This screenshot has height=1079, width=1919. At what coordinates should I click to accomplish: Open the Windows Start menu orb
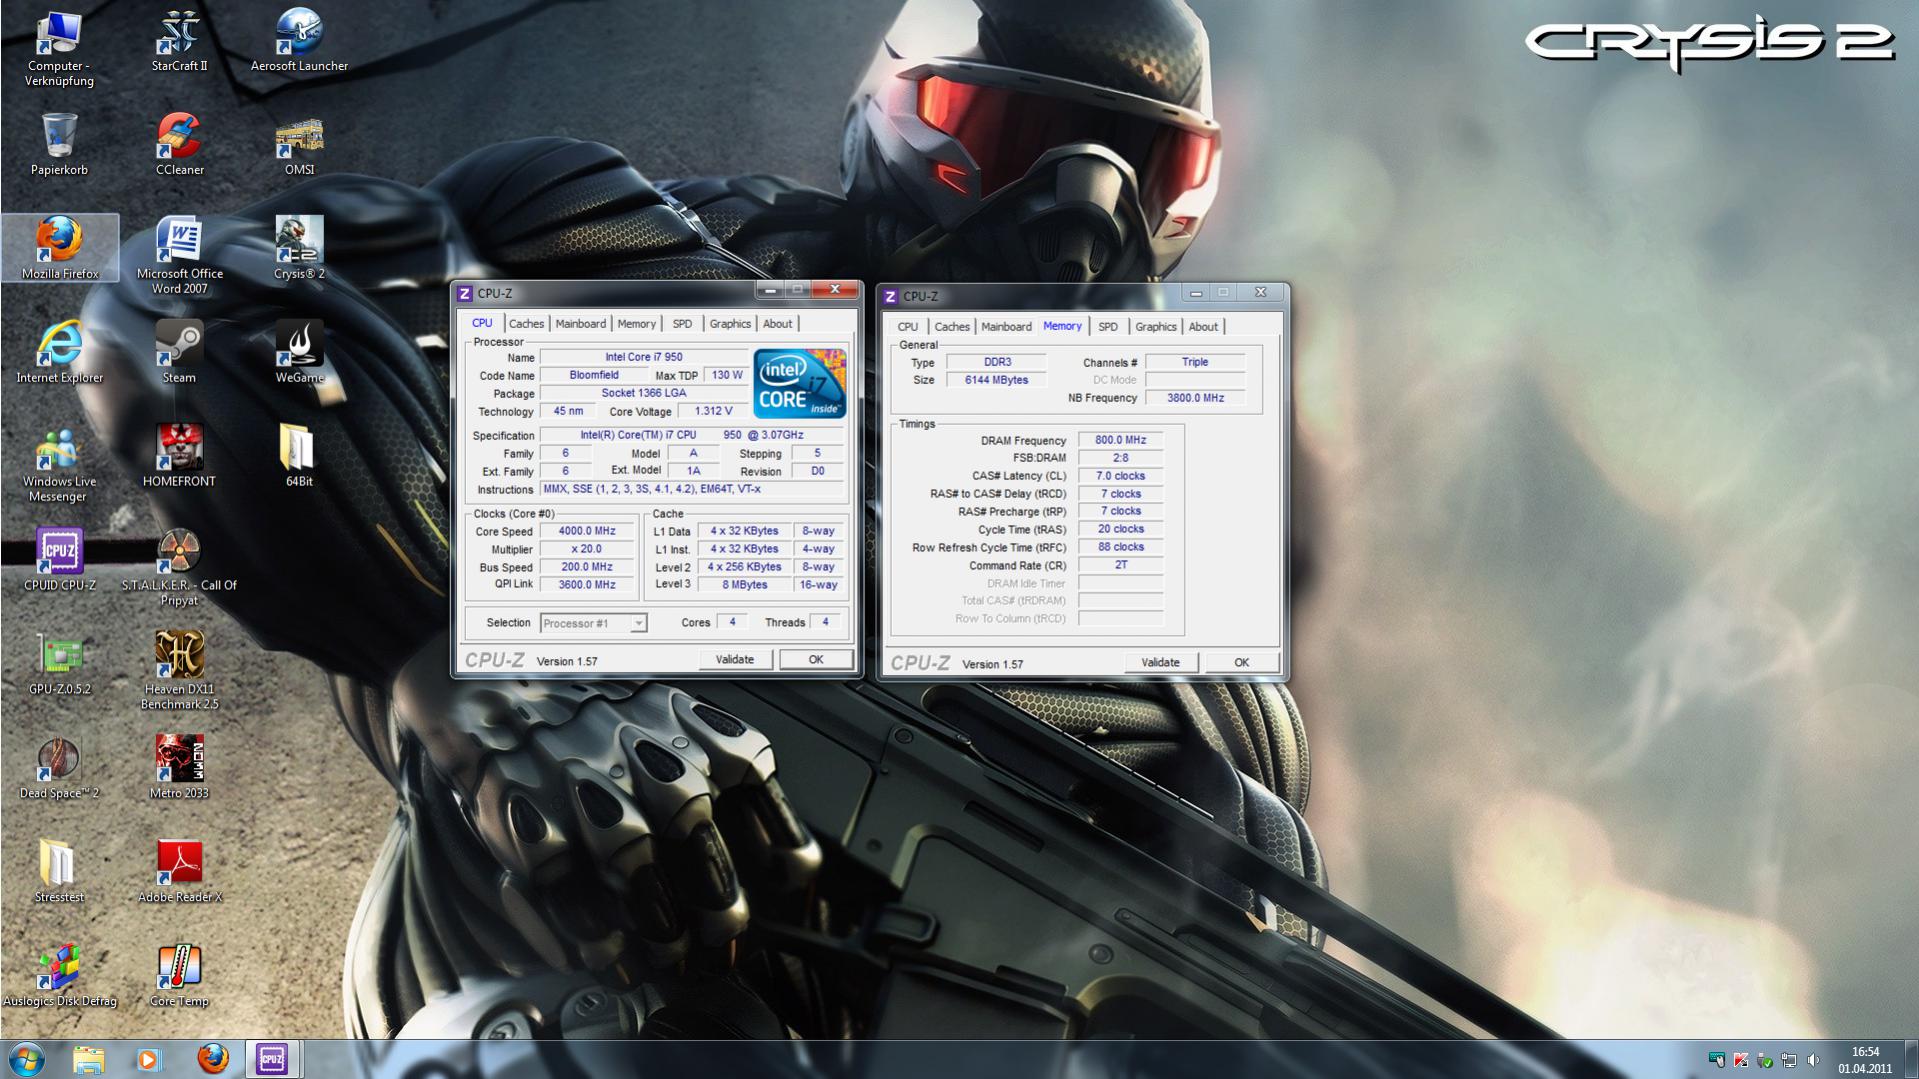coord(27,1059)
